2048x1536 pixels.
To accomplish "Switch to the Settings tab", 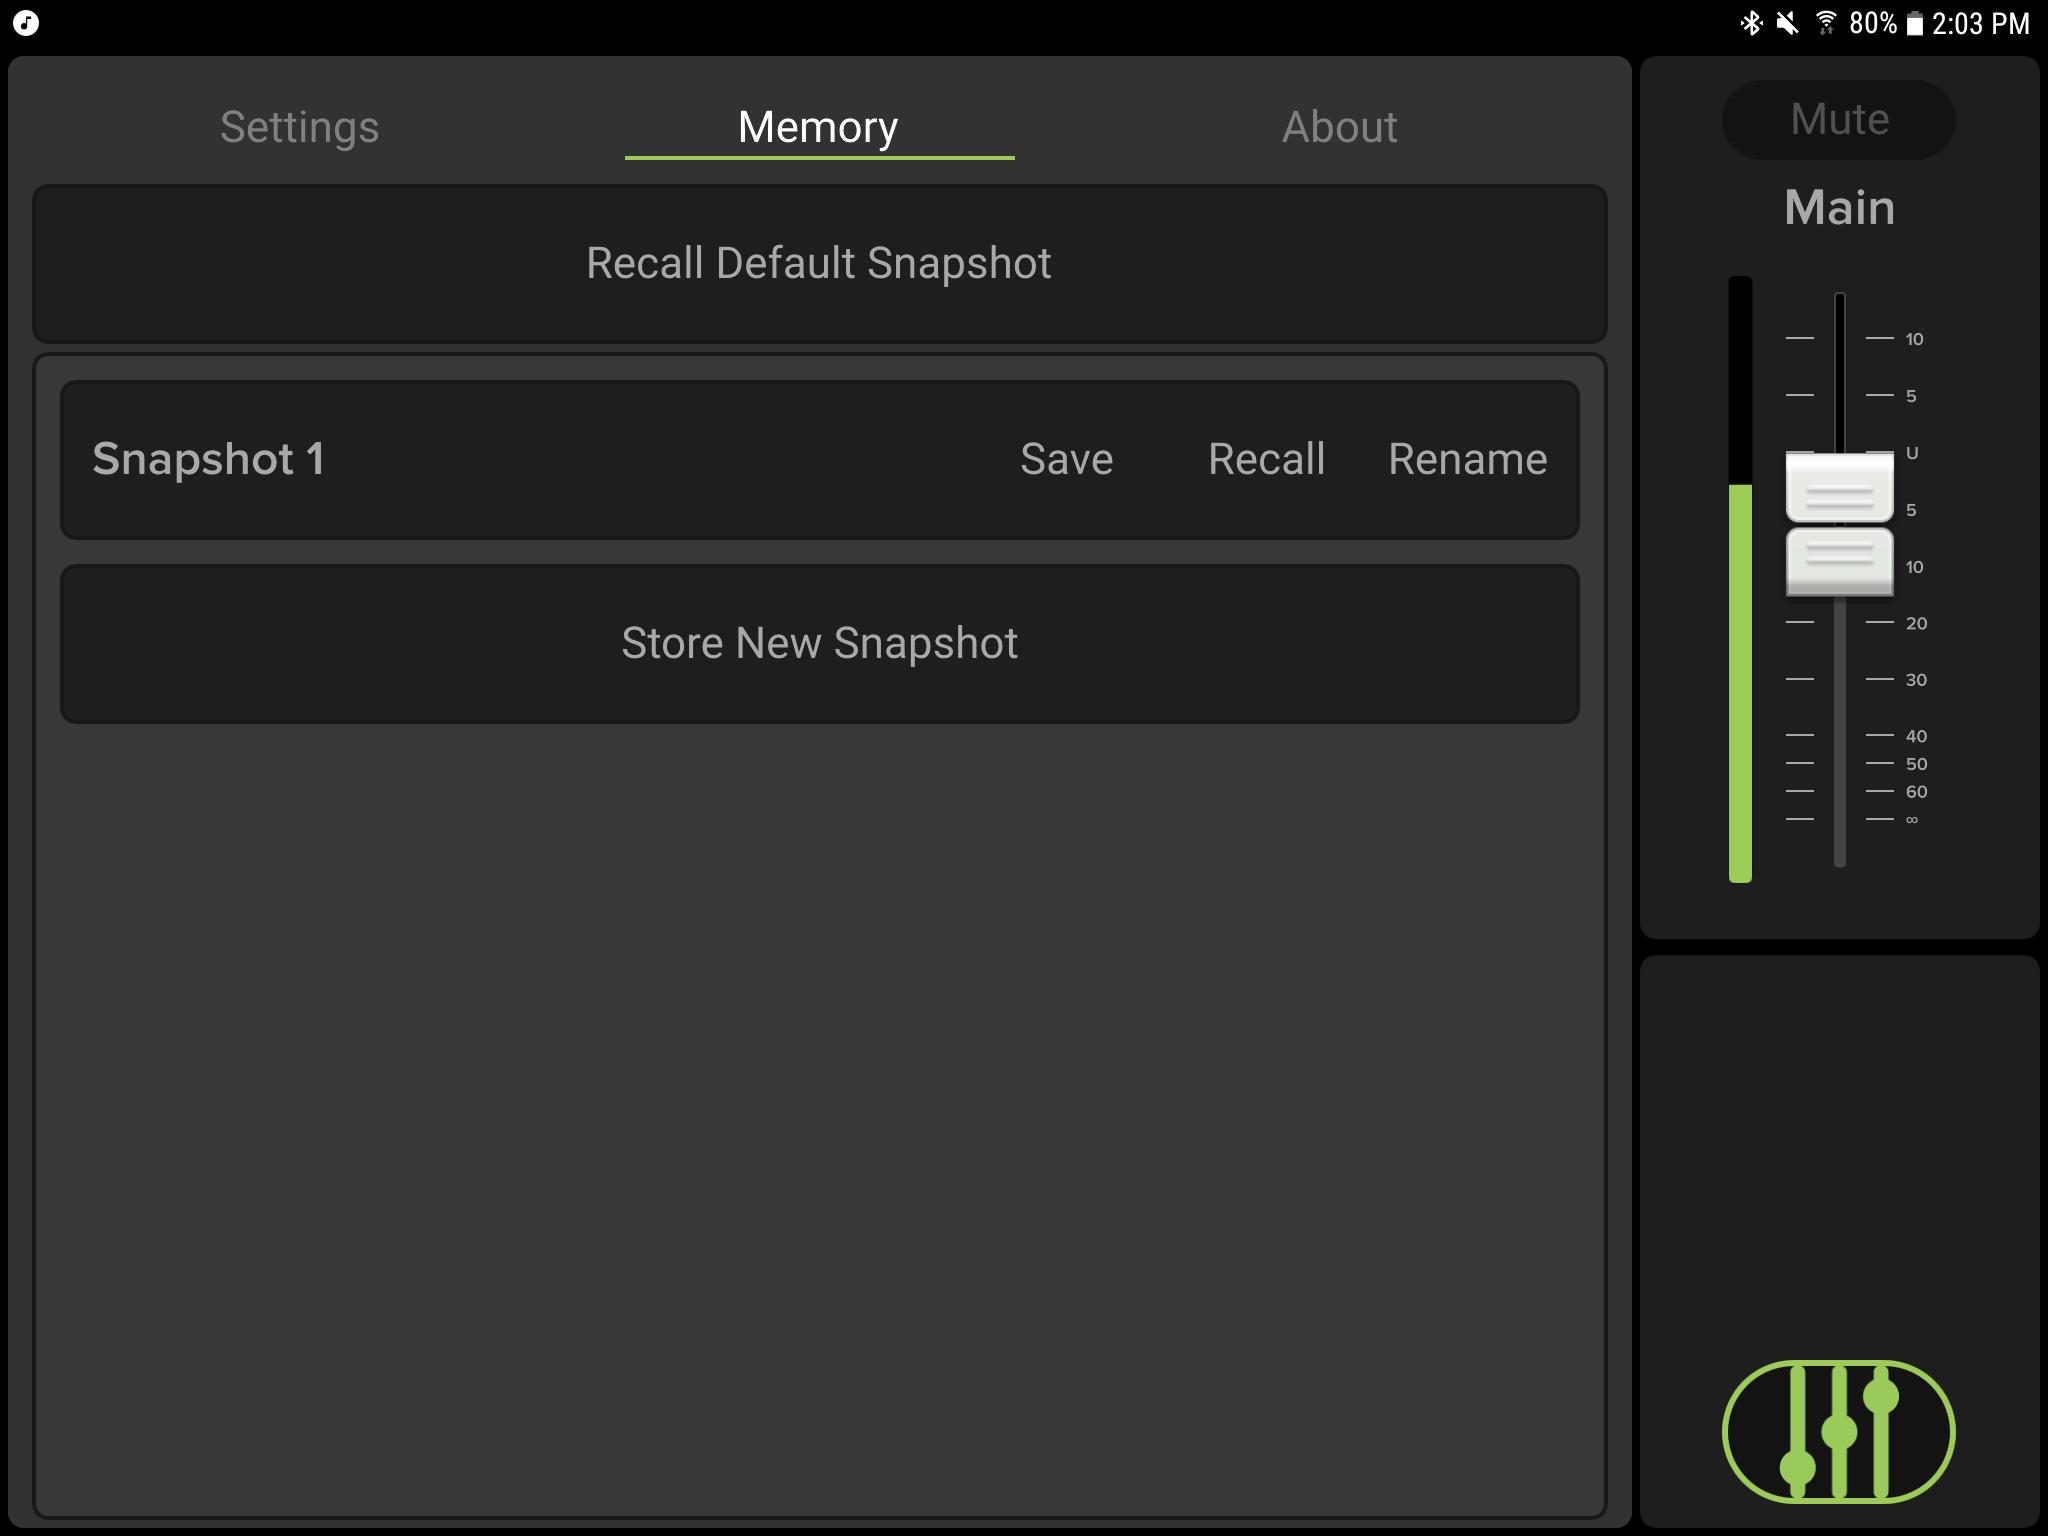I will pos(299,127).
